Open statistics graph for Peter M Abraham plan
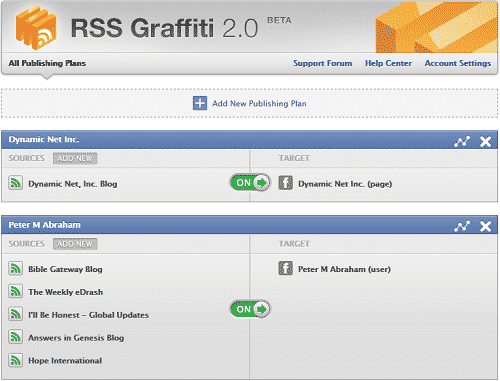The image size is (500, 381). [x=462, y=227]
